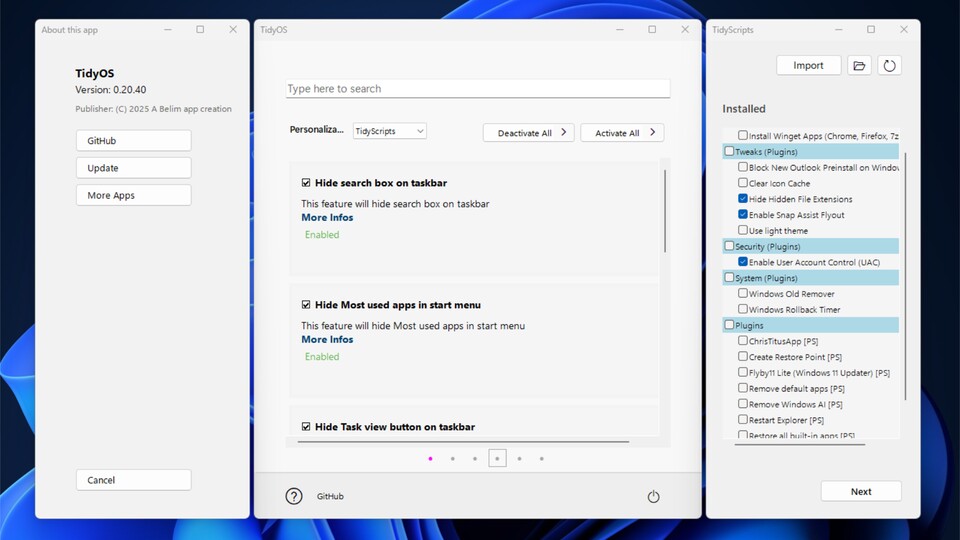The width and height of the screenshot is (960, 540).
Task: Click TidyScripts list horizontal scrollbar
Action: (800, 444)
